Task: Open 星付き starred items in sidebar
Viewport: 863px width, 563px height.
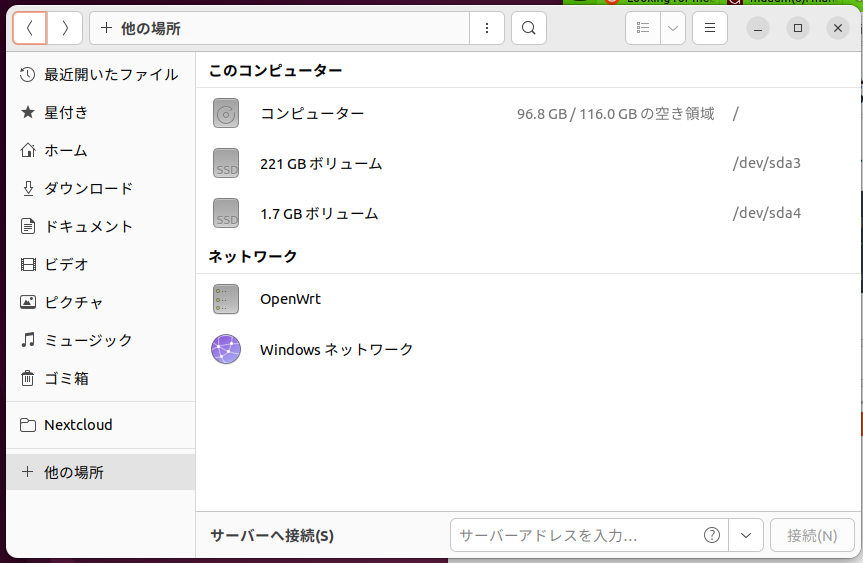Action: 66,113
